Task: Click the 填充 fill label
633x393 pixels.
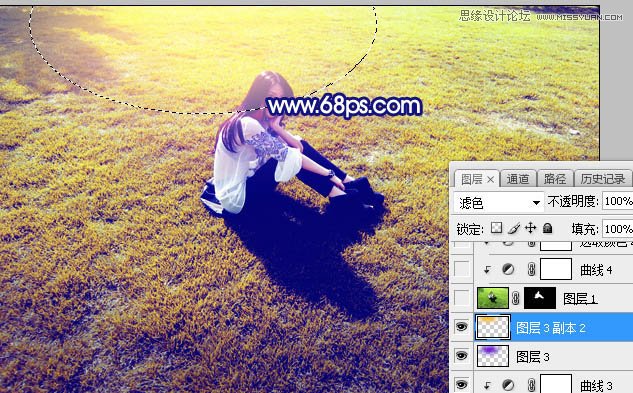Action: pos(585,229)
